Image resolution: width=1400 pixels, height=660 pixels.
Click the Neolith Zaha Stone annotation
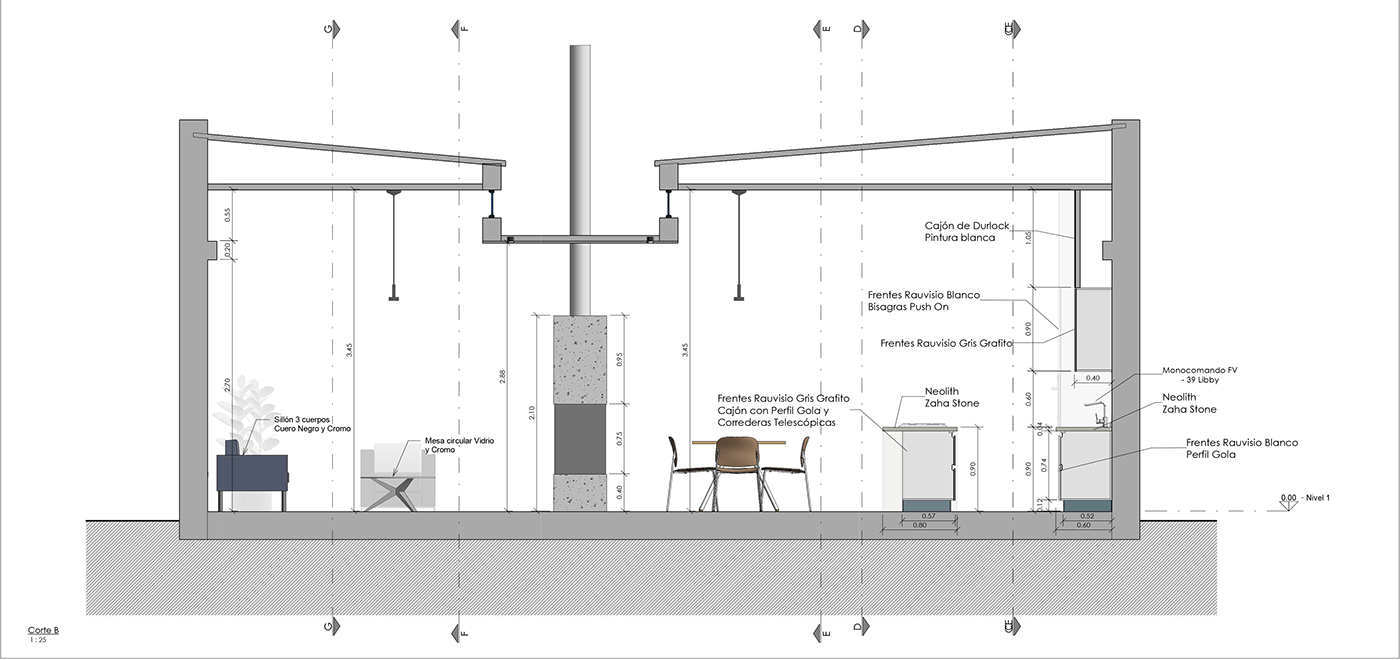tap(951, 397)
